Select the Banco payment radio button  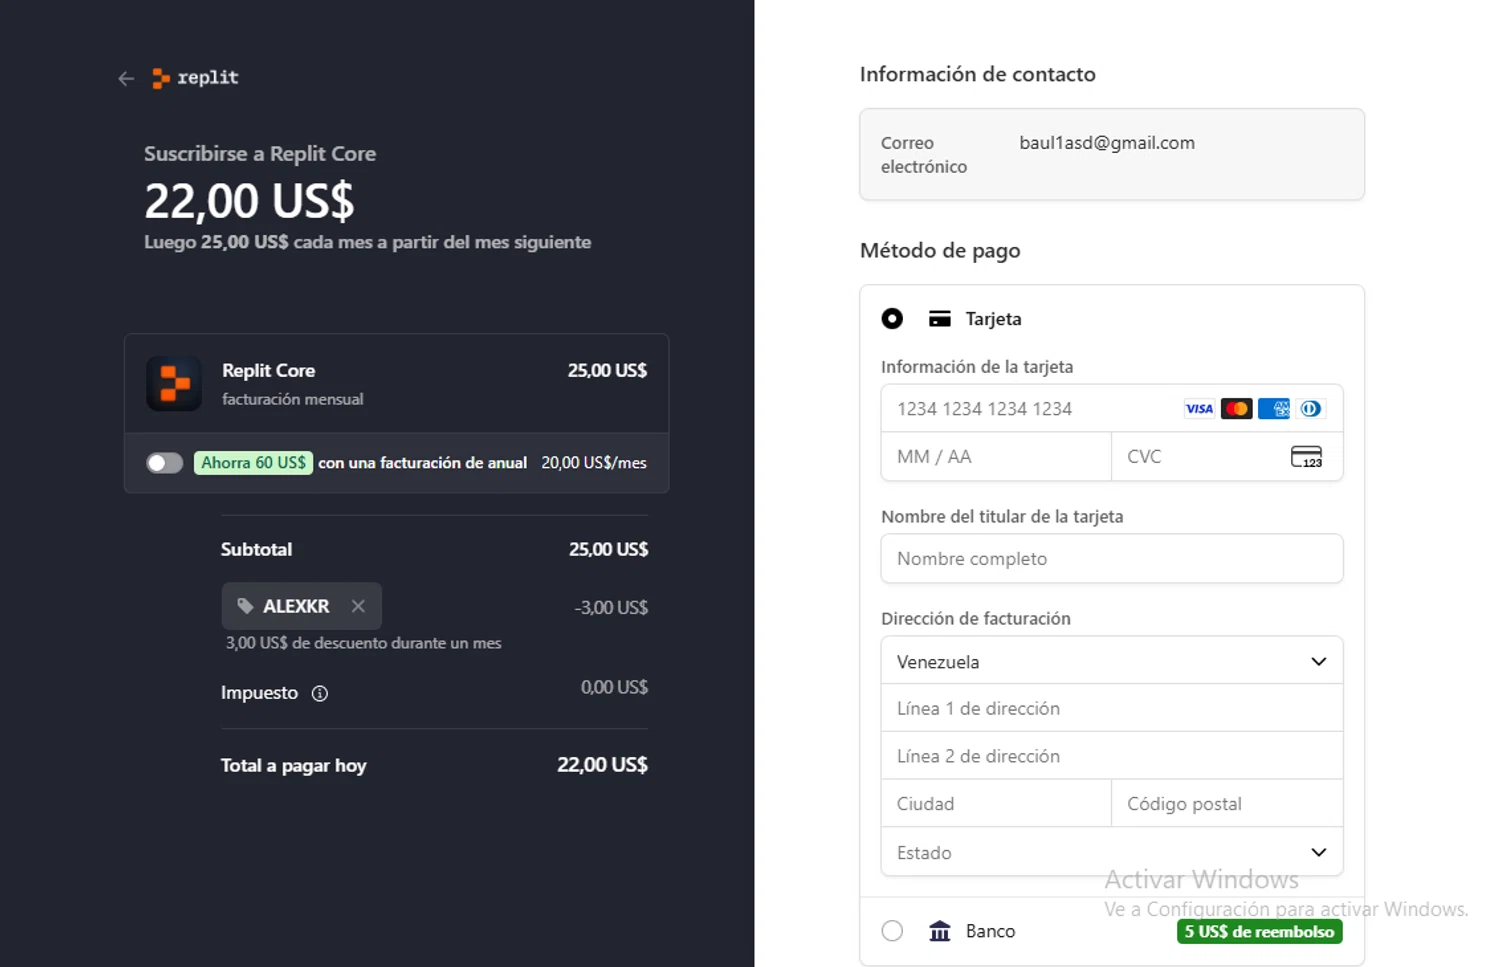pyautogui.click(x=892, y=931)
